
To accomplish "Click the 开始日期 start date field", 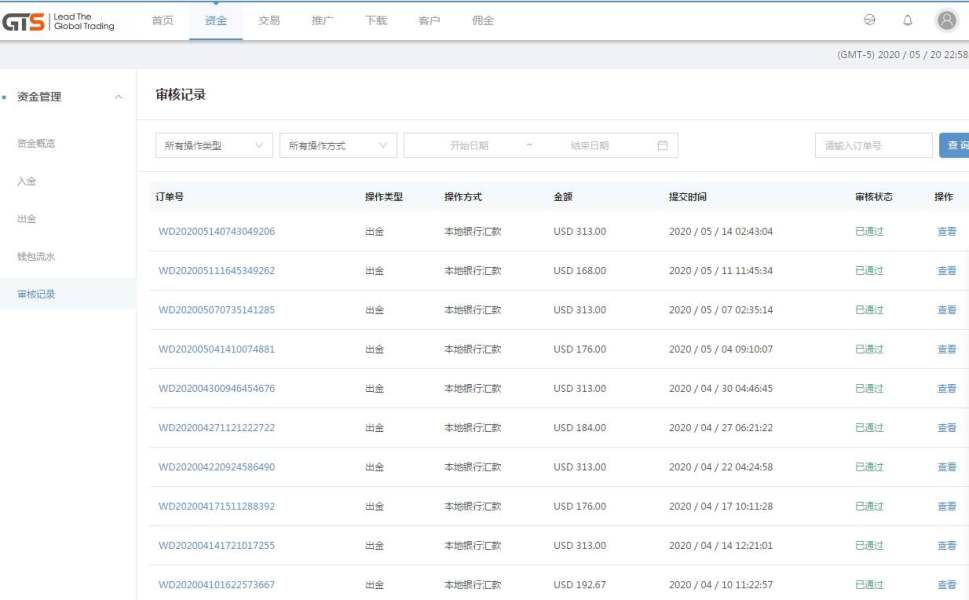I will point(469,146).
